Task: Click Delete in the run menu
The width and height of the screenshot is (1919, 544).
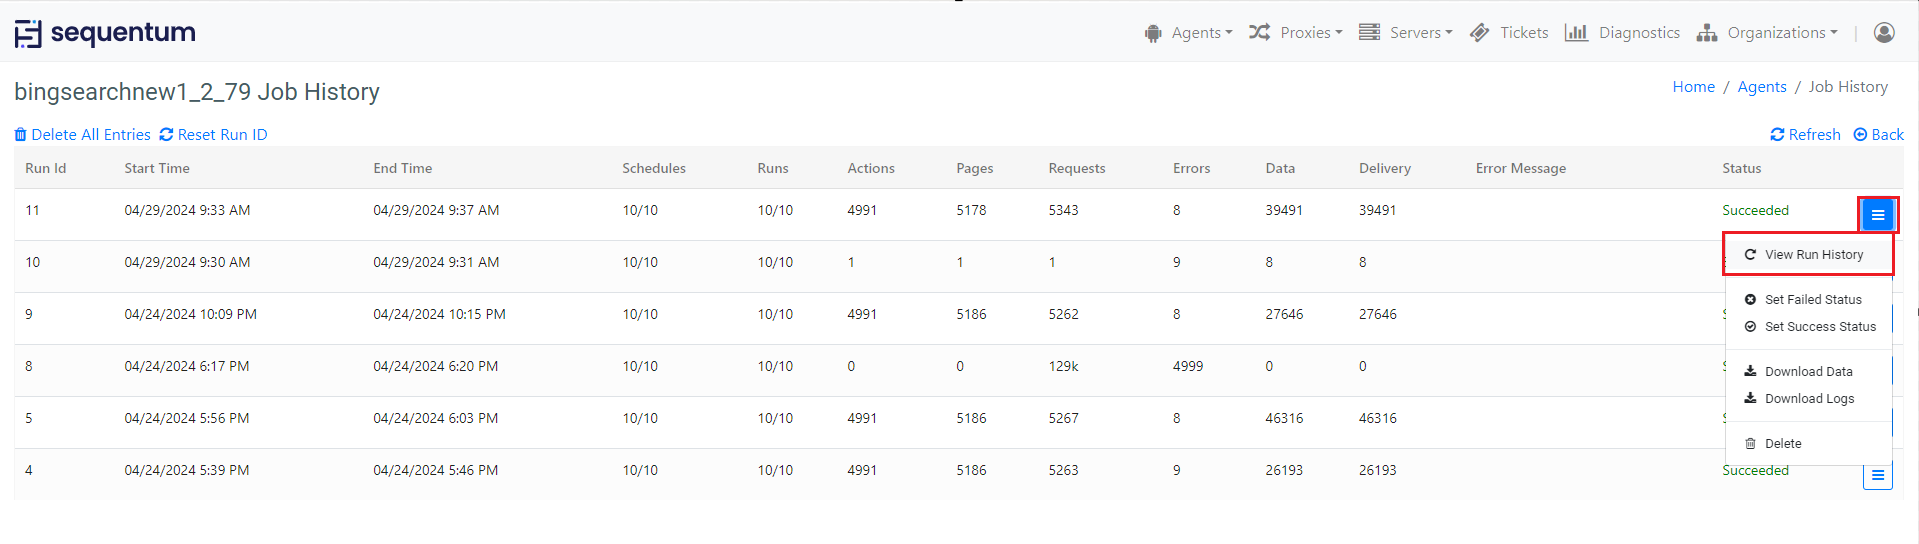Action: (x=1782, y=444)
